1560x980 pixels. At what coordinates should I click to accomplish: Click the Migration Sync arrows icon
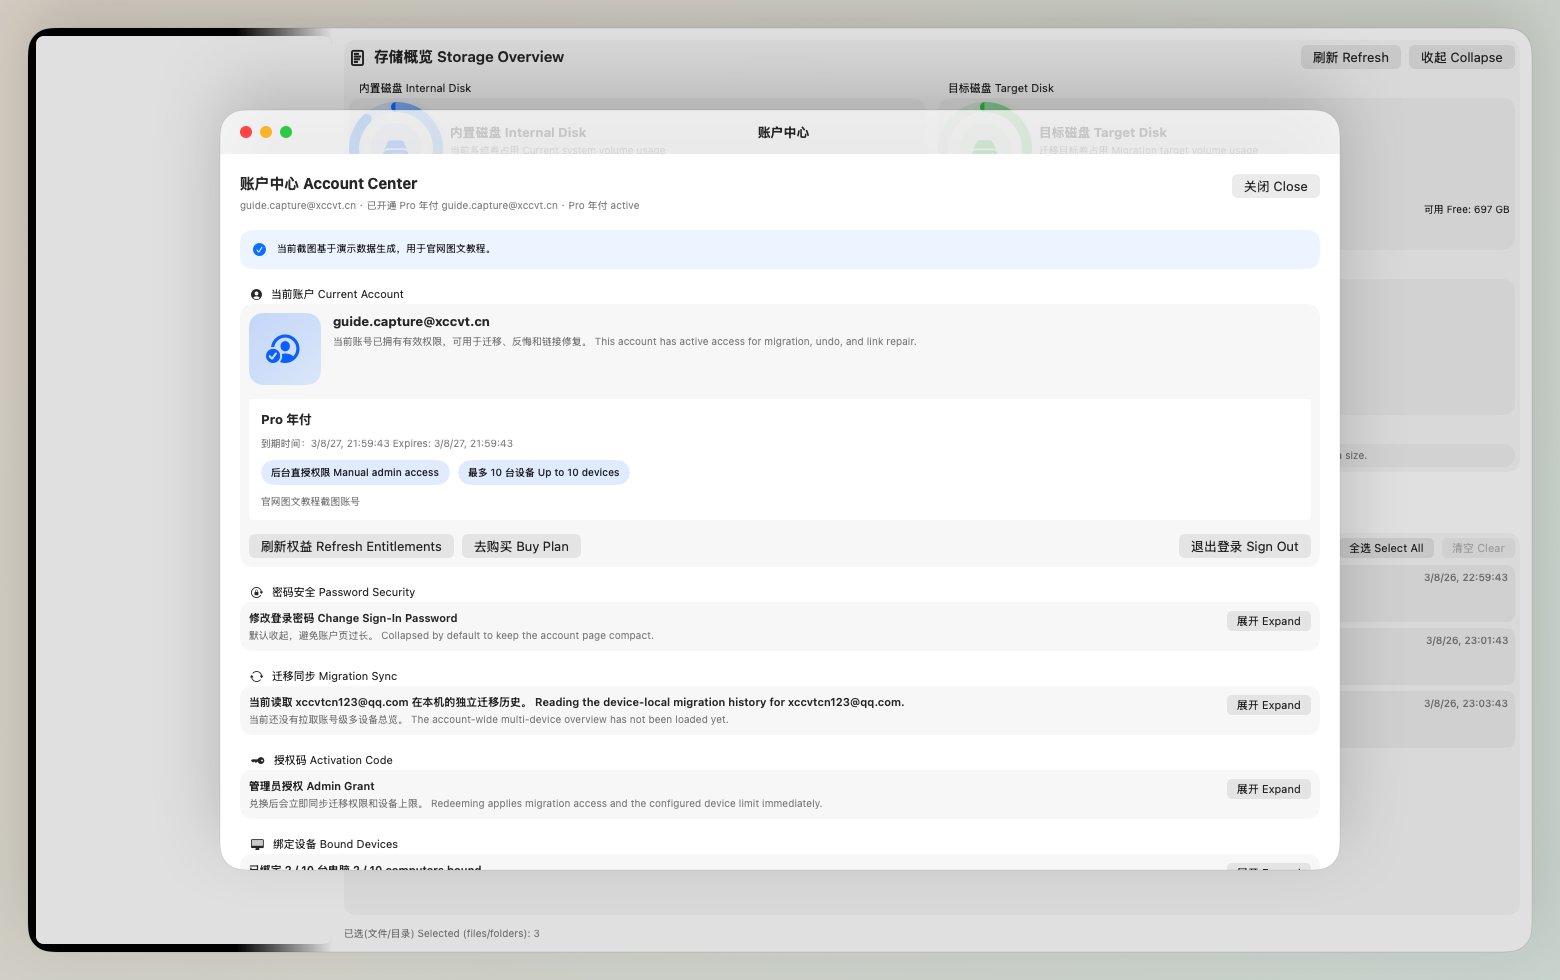257,677
